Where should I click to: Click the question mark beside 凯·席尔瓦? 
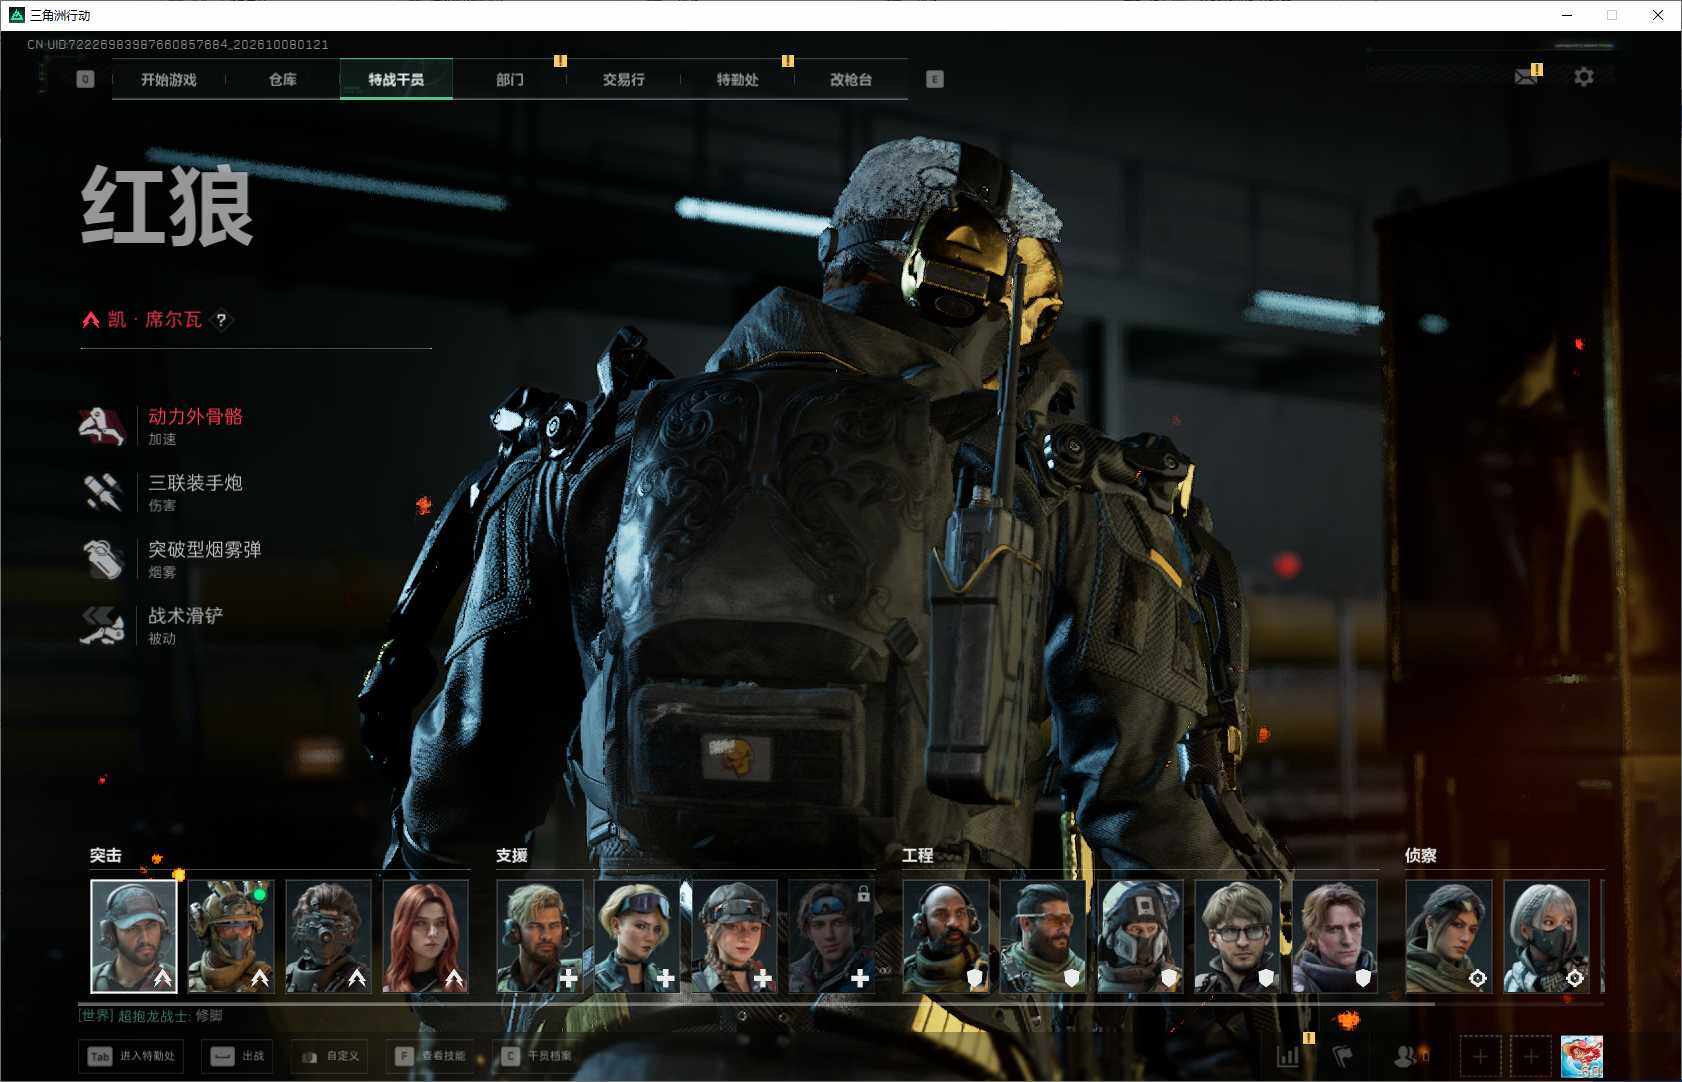tap(221, 320)
